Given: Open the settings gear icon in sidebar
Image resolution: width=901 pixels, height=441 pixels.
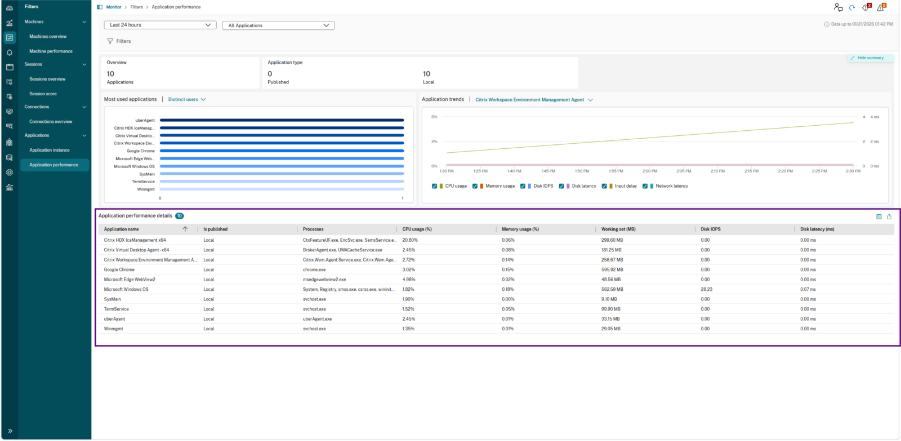Looking at the screenshot, I should tap(9, 172).
